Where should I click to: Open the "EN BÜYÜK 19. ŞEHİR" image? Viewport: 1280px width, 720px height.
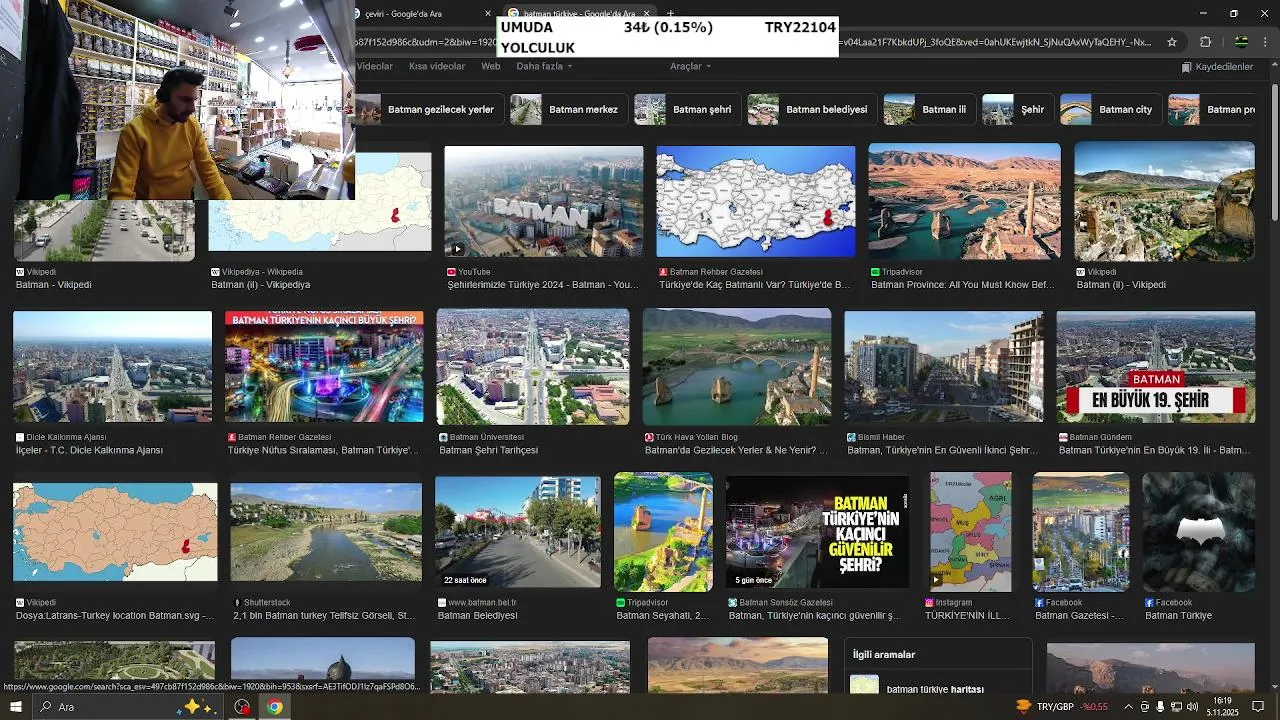point(1156,367)
